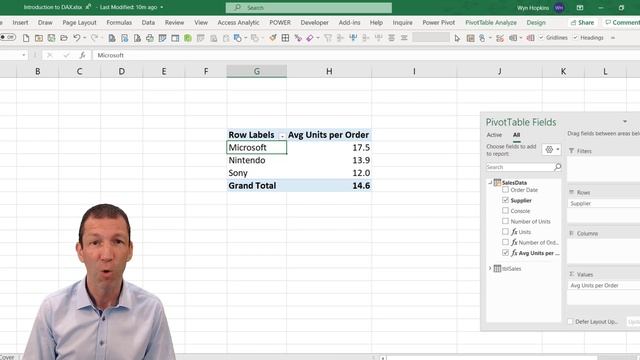
Task: Switch to the Active fields tab
Action: pos(494,135)
